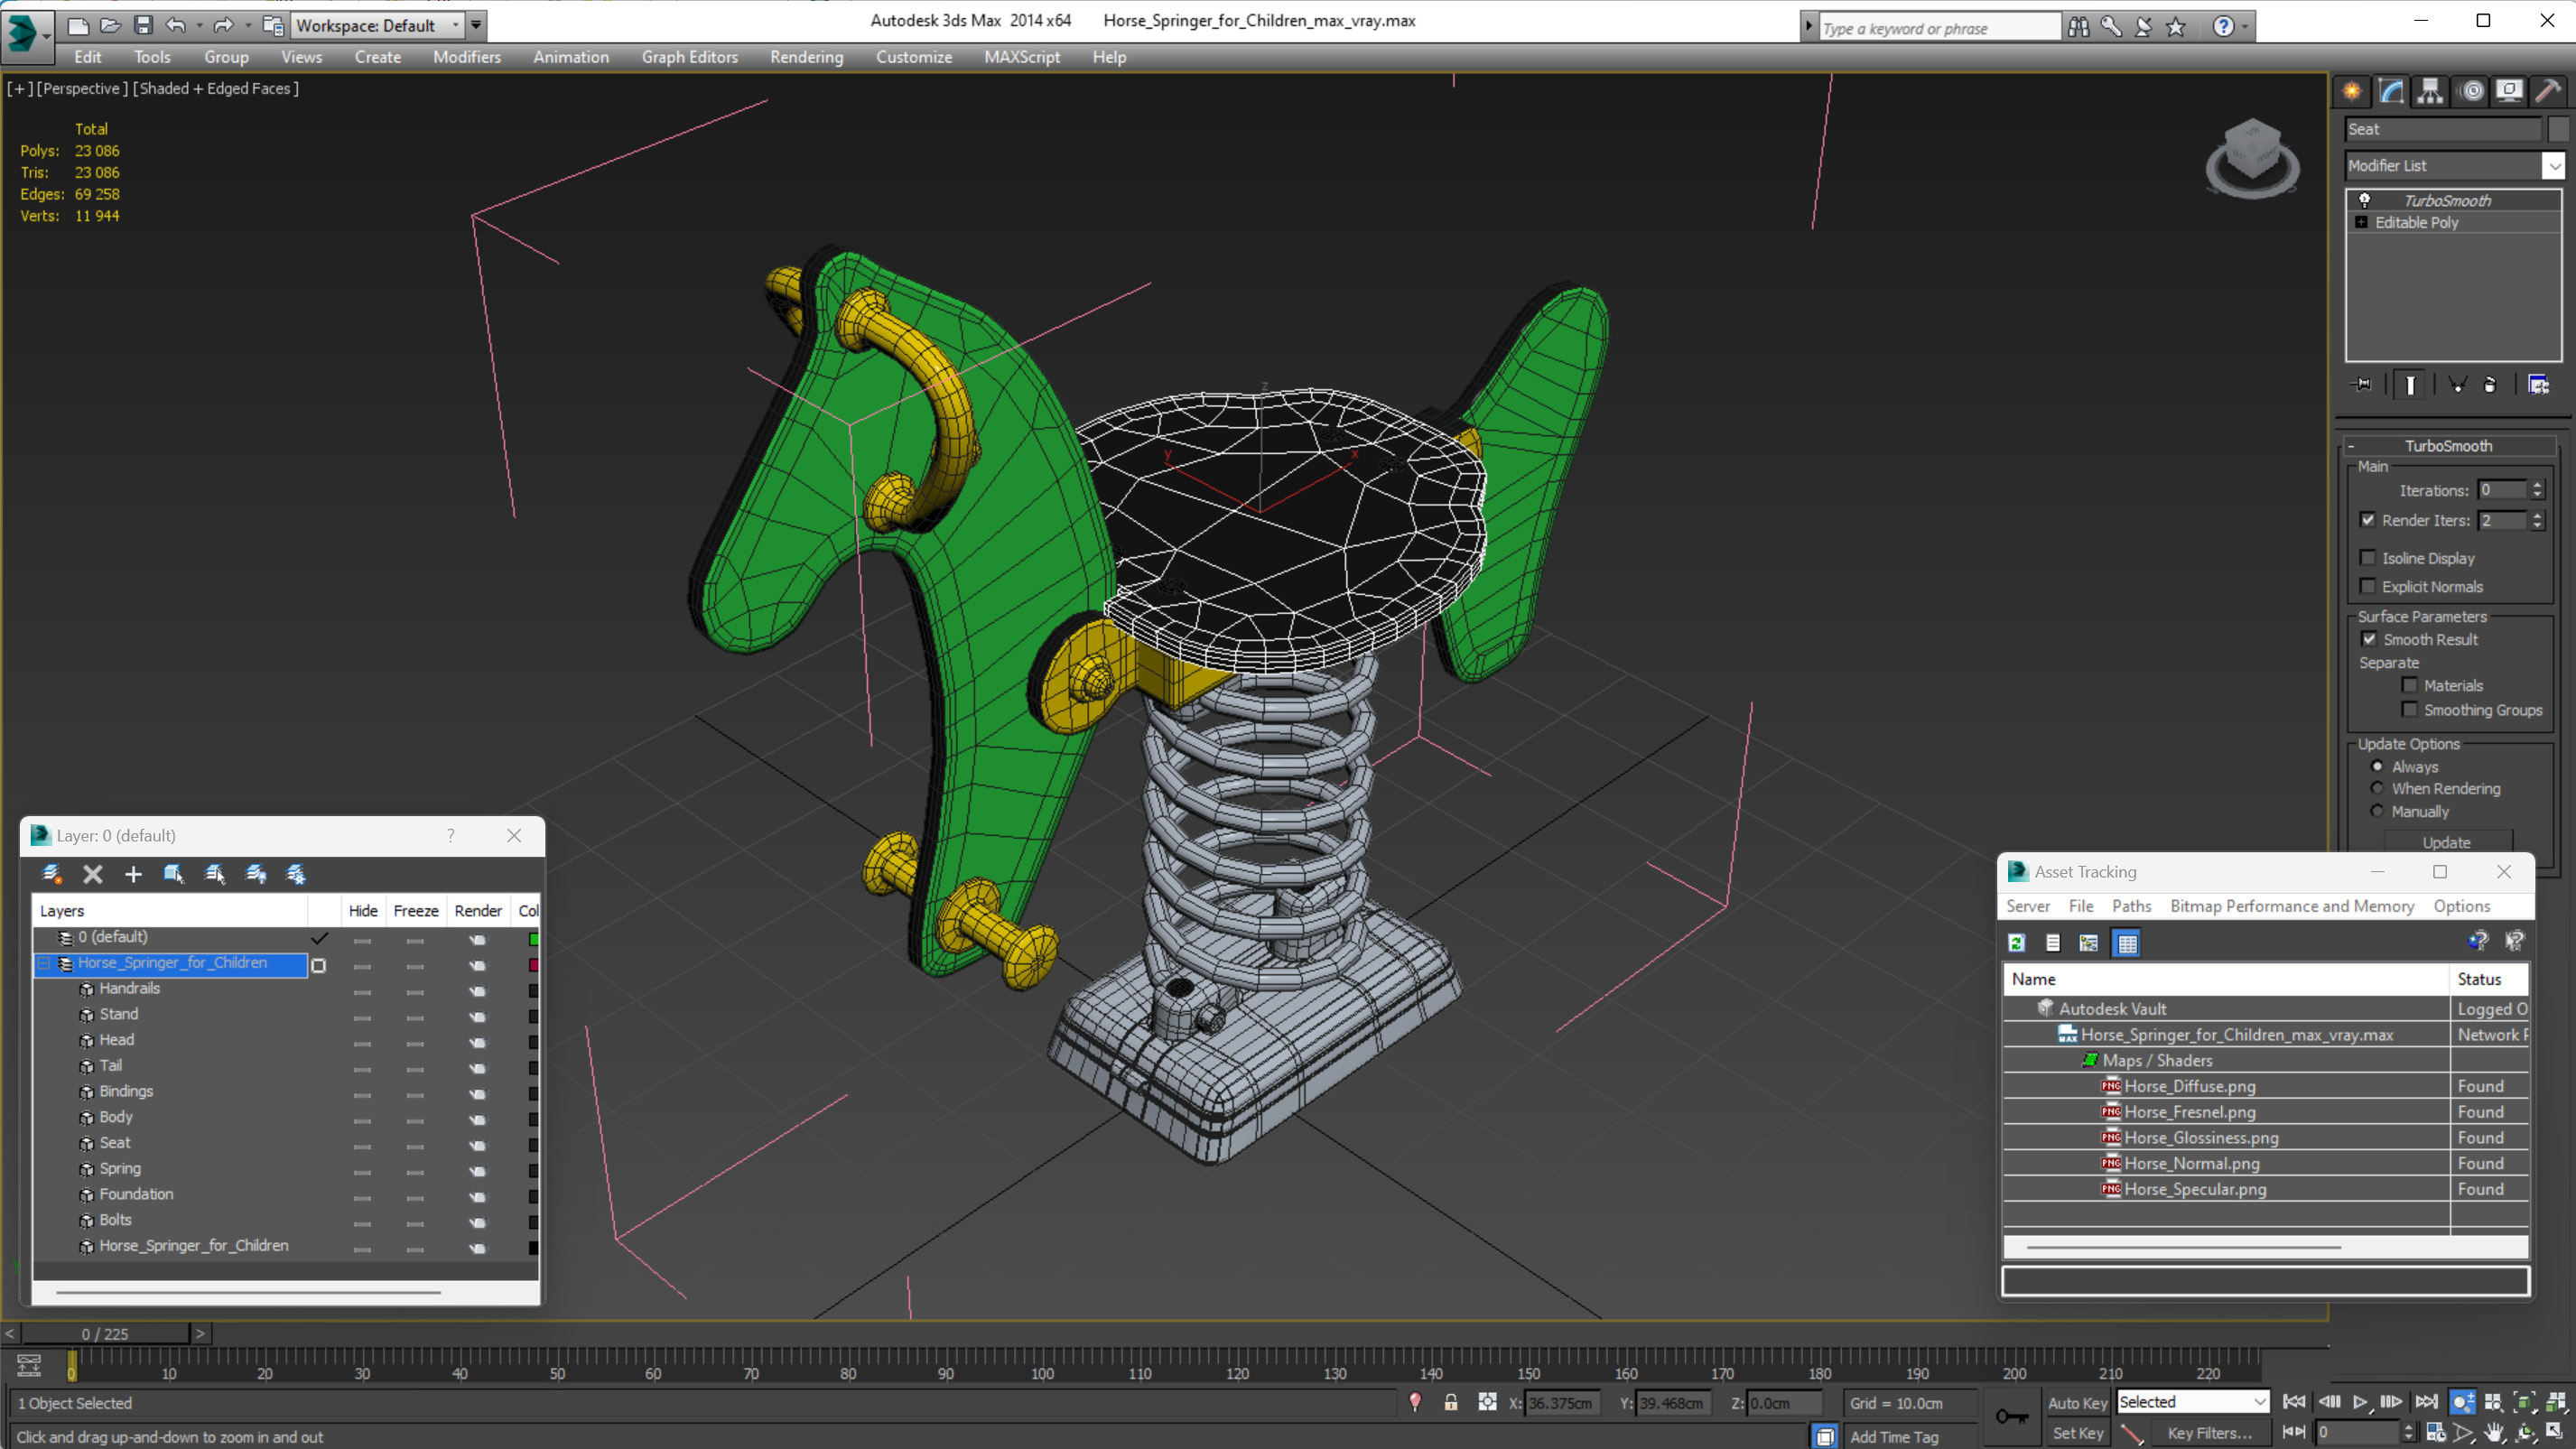Switch Asset Tracking to table view icon

(2127, 943)
